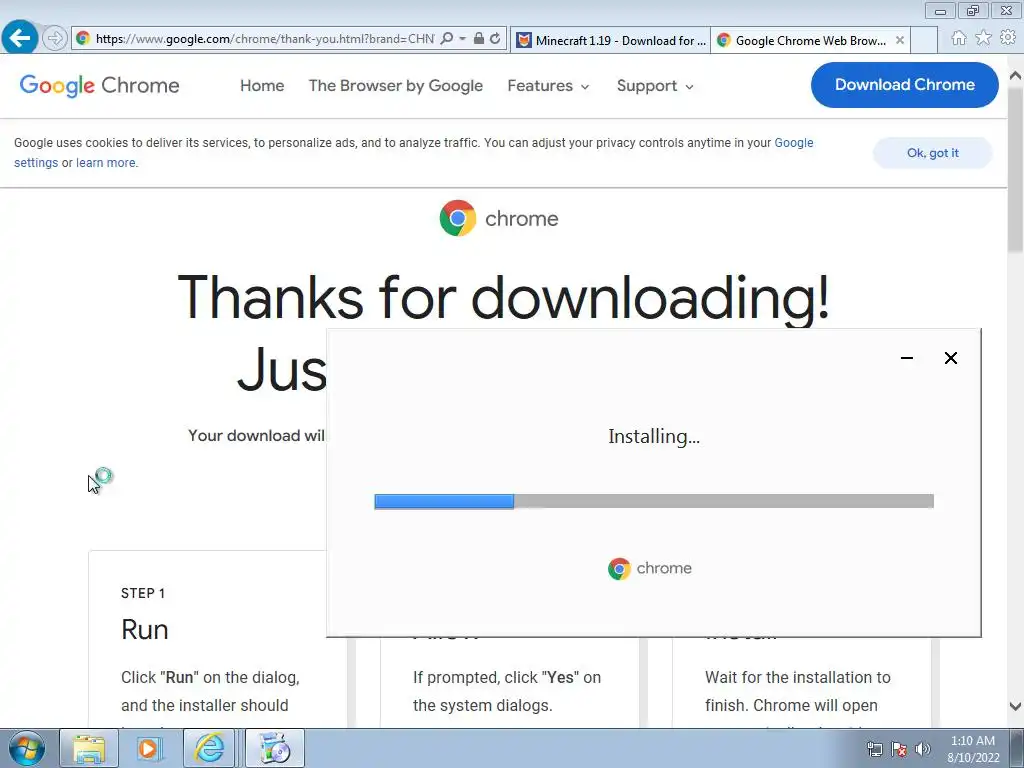The image size is (1024, 768).
Task: Open the Home navigation link
Action: pos(262,86)
